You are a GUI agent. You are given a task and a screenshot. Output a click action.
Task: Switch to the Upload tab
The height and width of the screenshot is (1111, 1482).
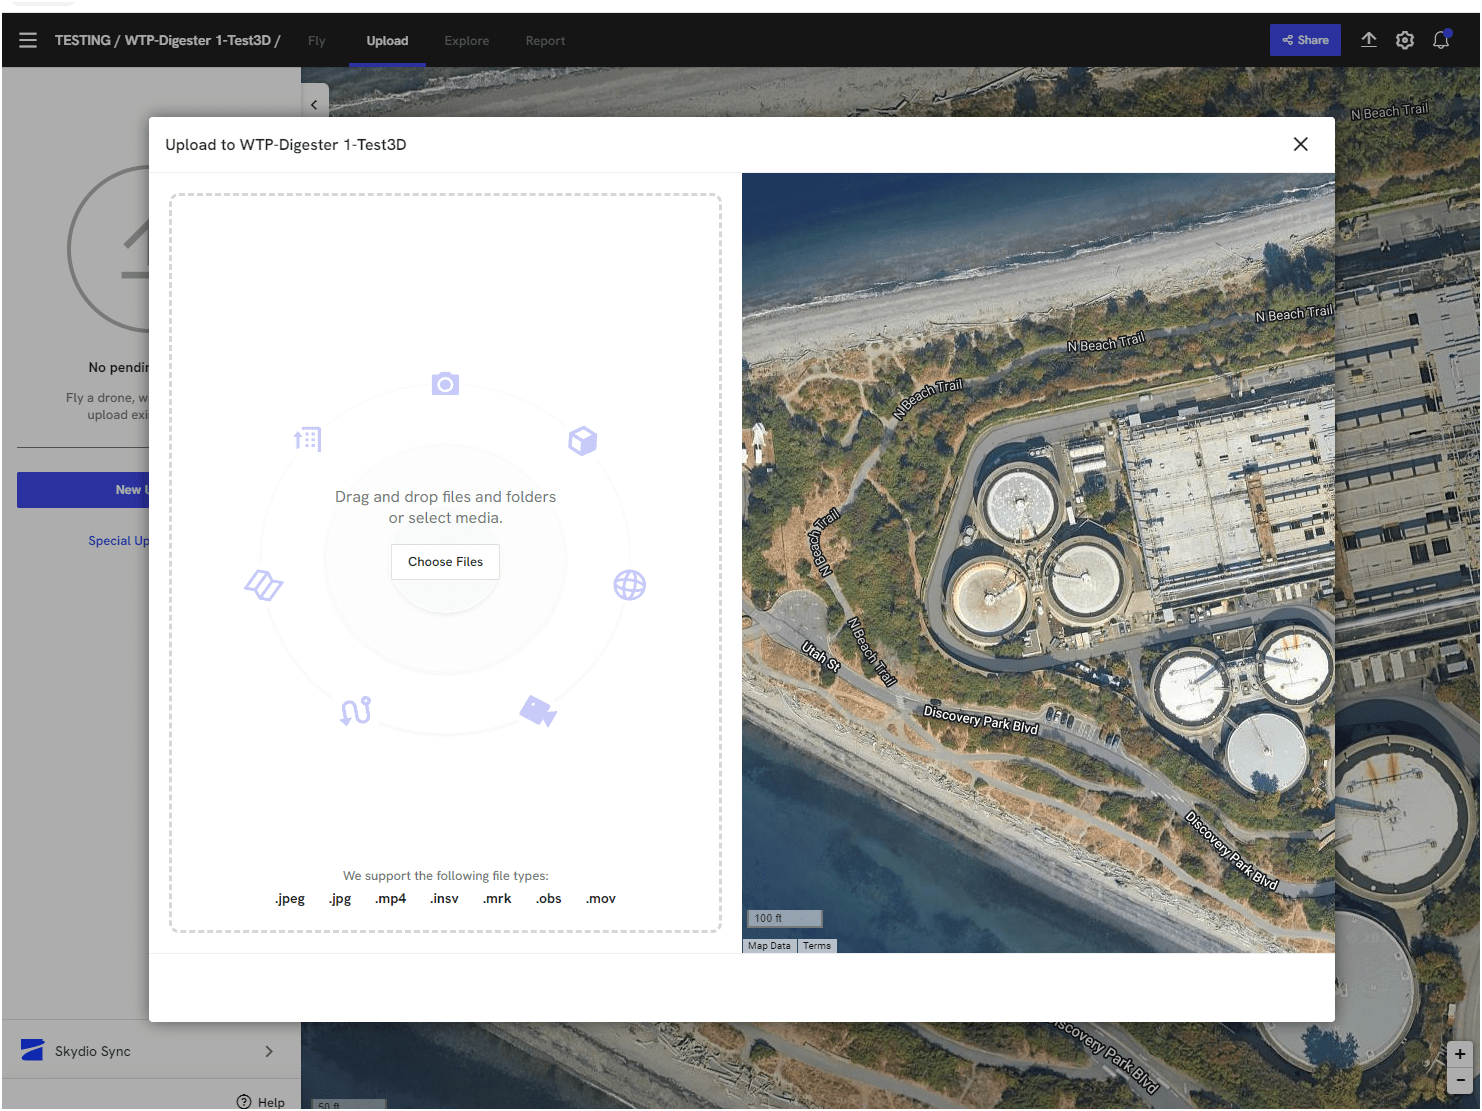(x=387, y=41)
